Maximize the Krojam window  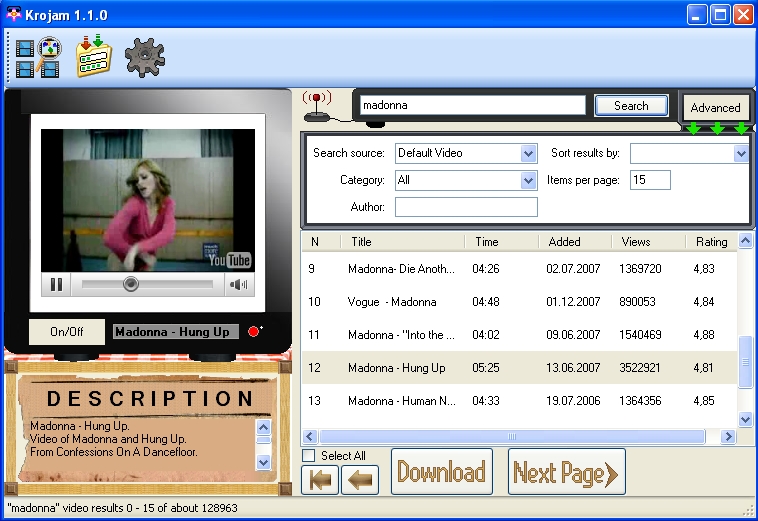720,14
